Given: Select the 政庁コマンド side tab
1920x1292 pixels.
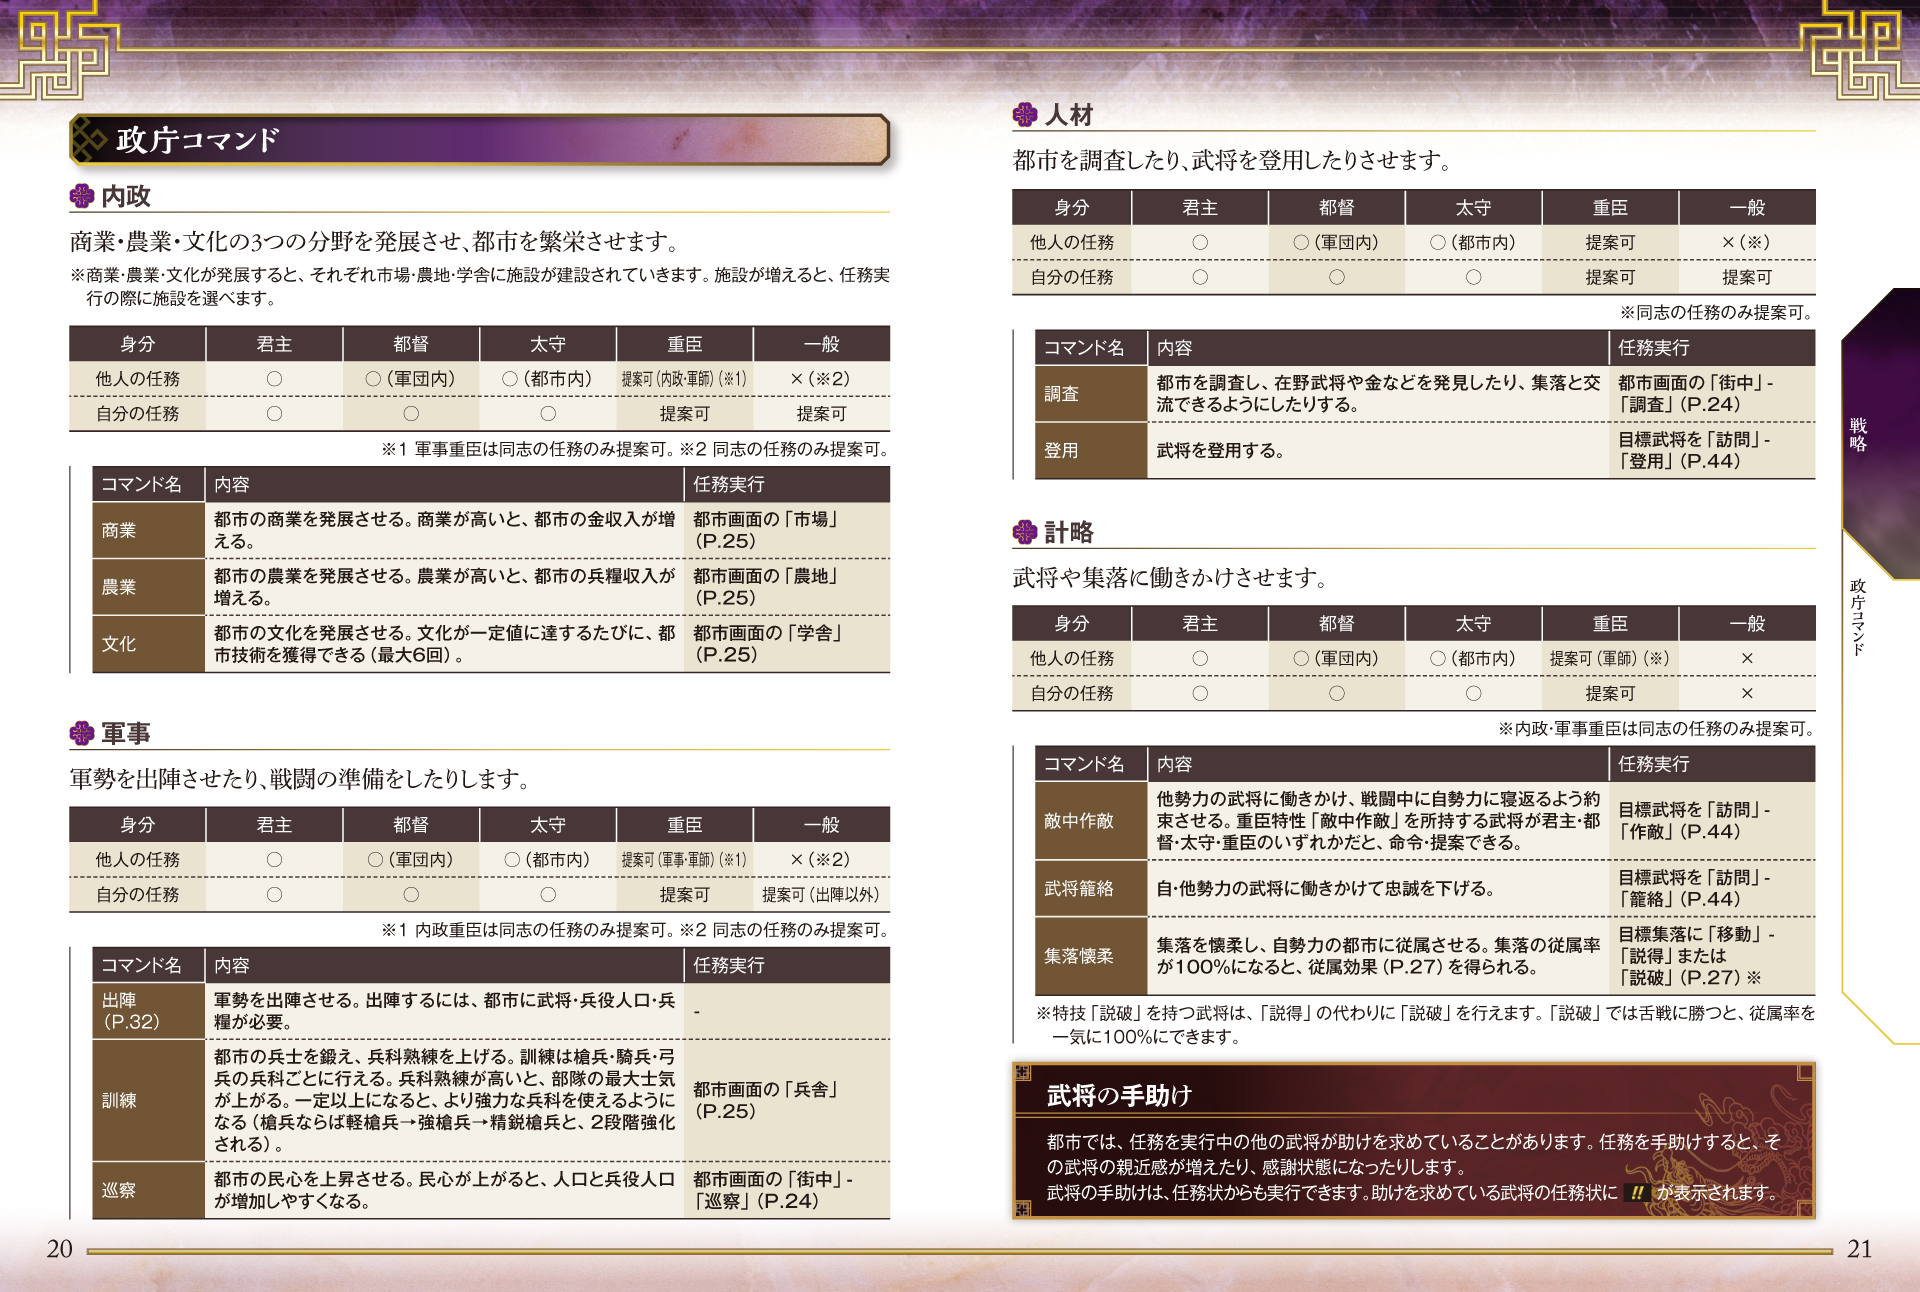Looking at the screenshot, I should 1858,616.
